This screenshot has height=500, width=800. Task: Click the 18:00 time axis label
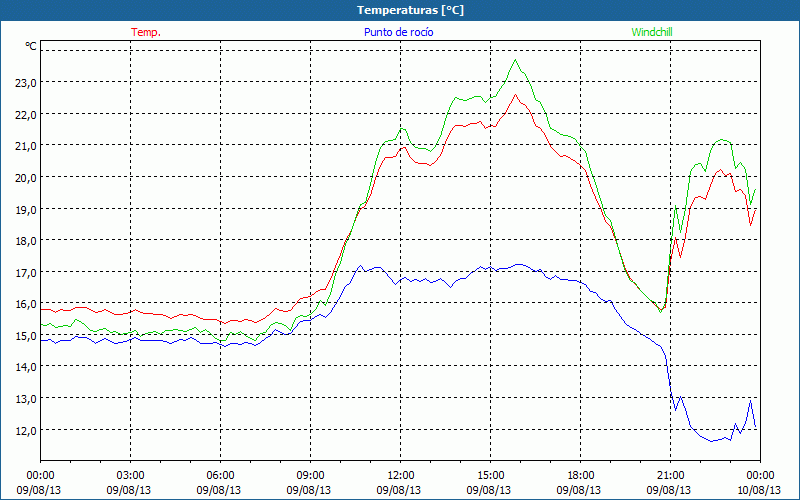(x=579, y=476)
